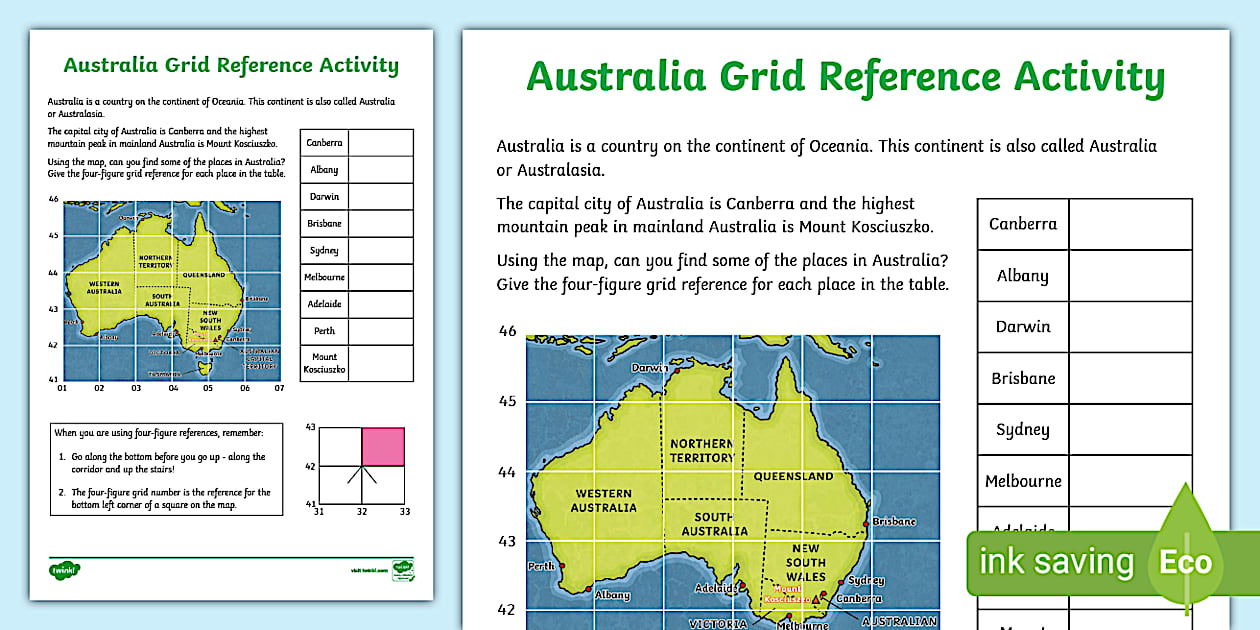Click QUEENSLAND on the large map
The width and height of the screenshot is (1260, 630).
pyautogui.click(x=793, y=476)
